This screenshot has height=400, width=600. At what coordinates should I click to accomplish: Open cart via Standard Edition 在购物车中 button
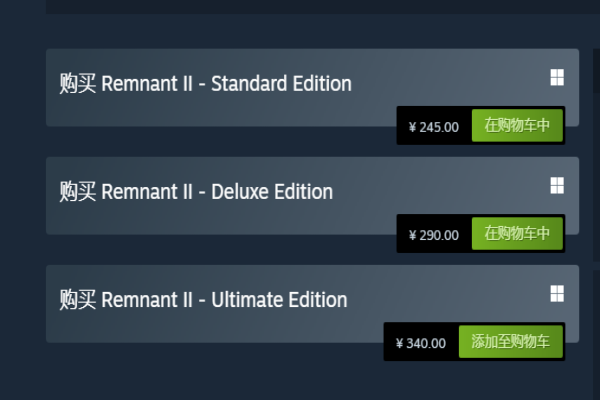click(x=517, y=126)
